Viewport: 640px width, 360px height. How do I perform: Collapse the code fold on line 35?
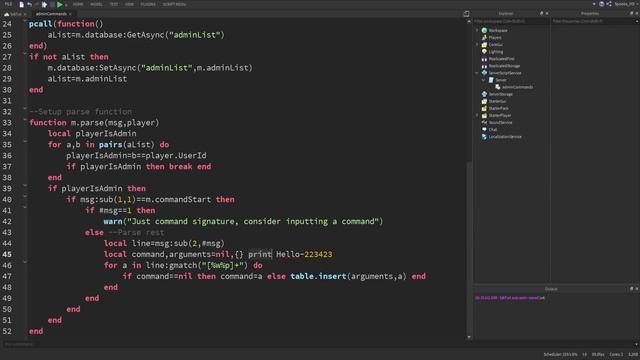coord(25,141)
